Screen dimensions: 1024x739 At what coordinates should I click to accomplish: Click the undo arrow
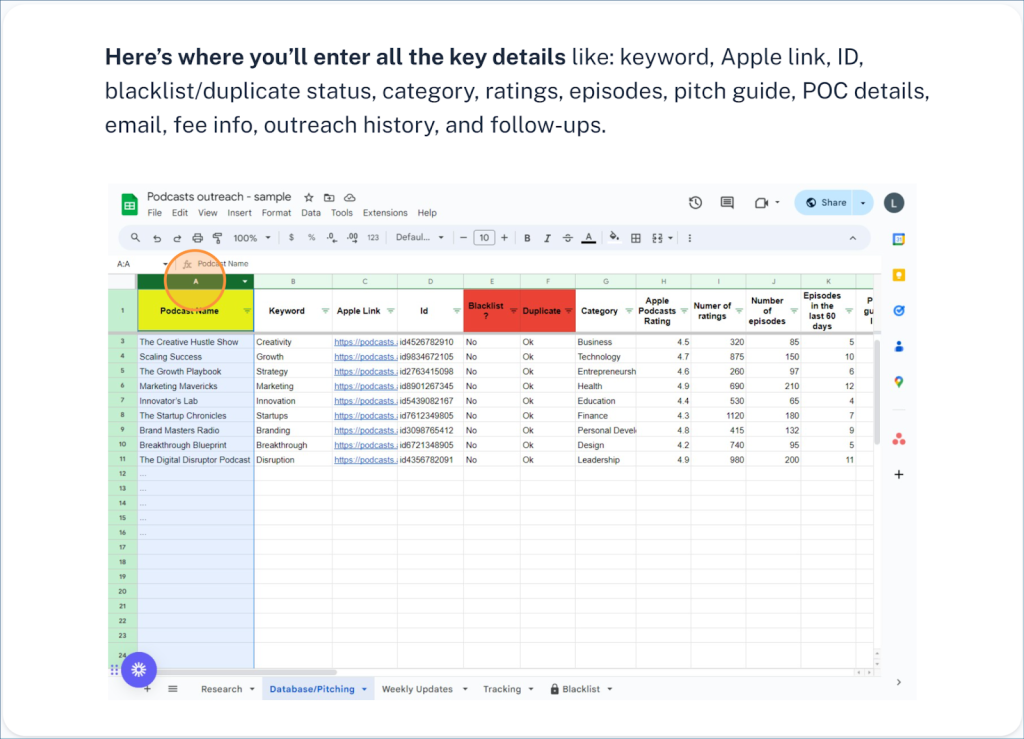click(157, 238)
